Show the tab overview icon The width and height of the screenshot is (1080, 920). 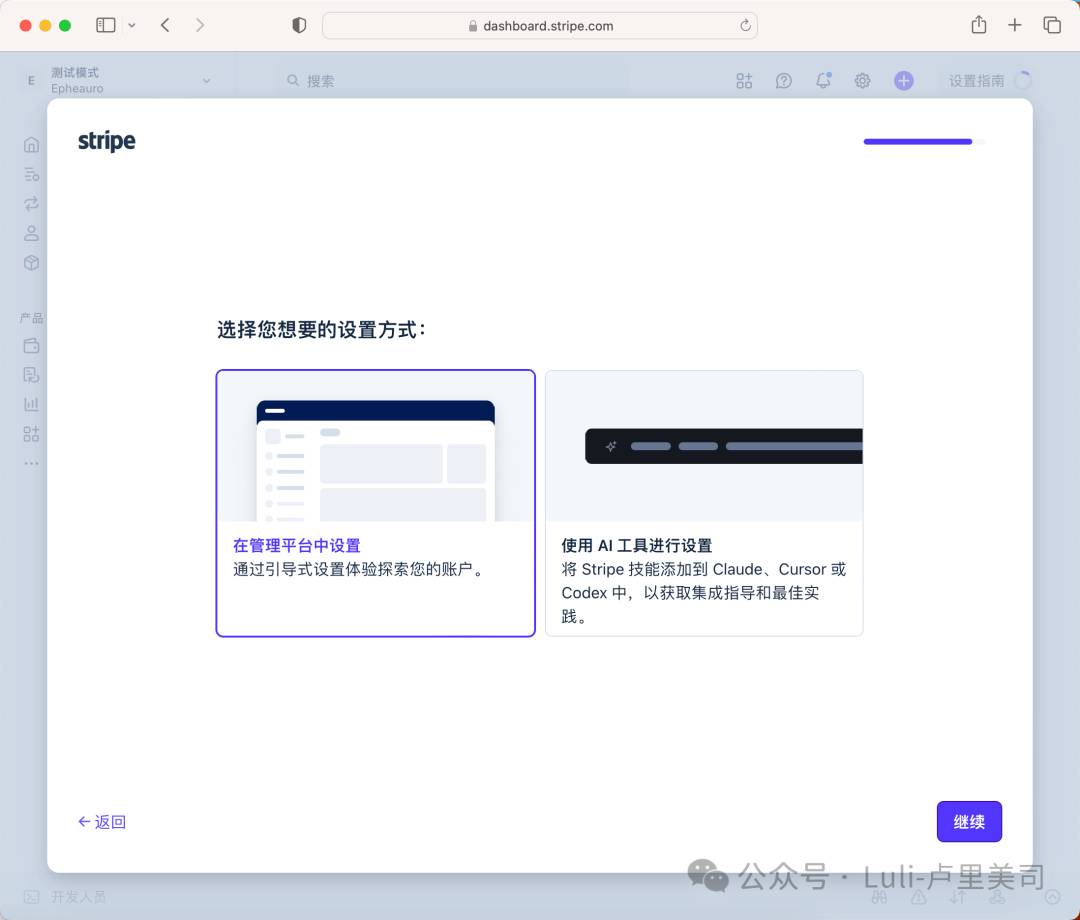1052,25
